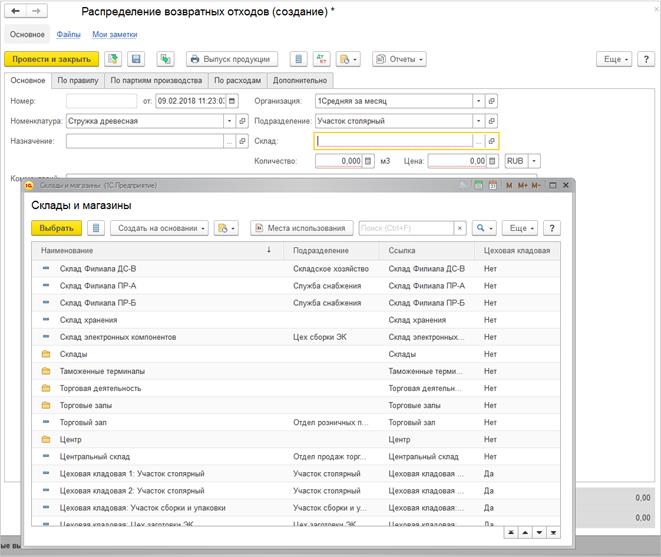The image size is (661, 557).
Task: Click in the Поиск search field
Action: coord(405,228)
